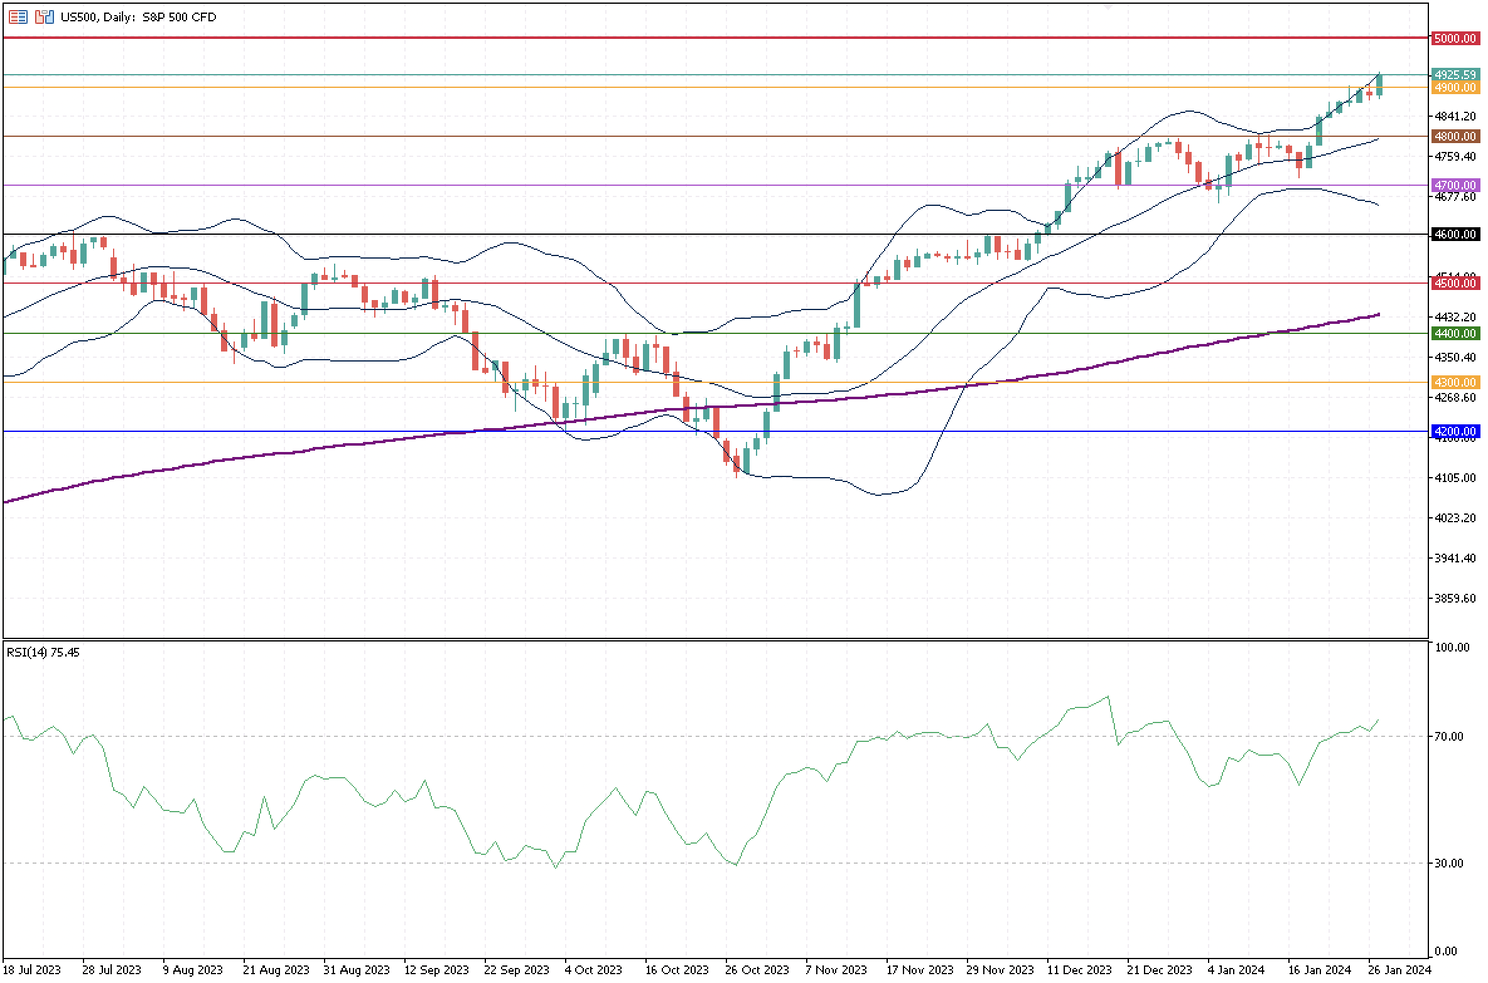Select the orange 4300.00 level tag

[x=1454, y=382]
